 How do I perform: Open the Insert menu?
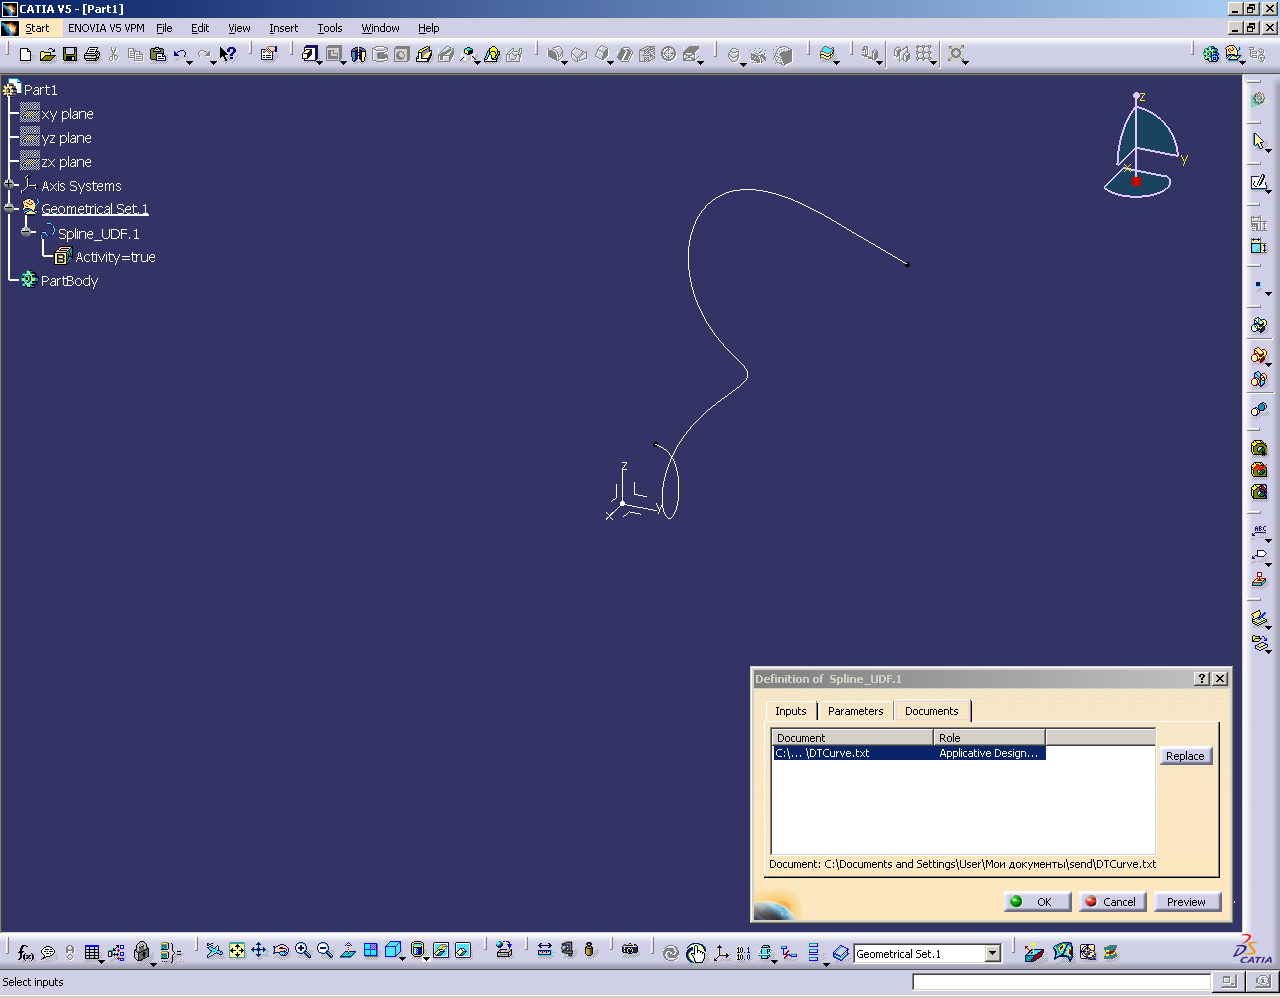click(x=283, y=28)
